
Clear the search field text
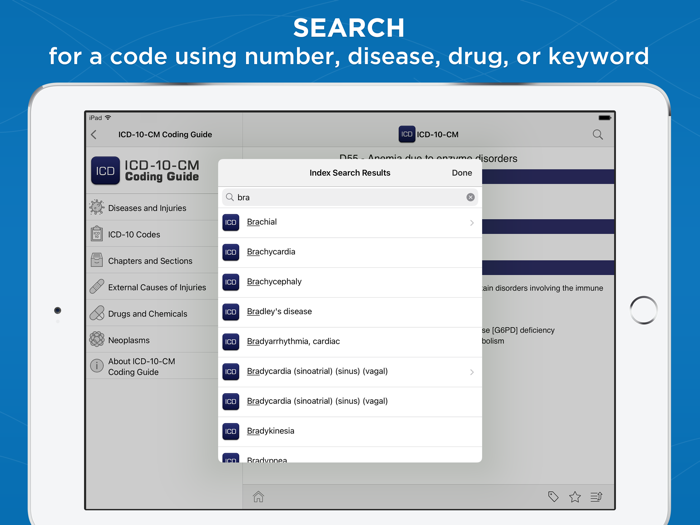click(x=471, y=197)
